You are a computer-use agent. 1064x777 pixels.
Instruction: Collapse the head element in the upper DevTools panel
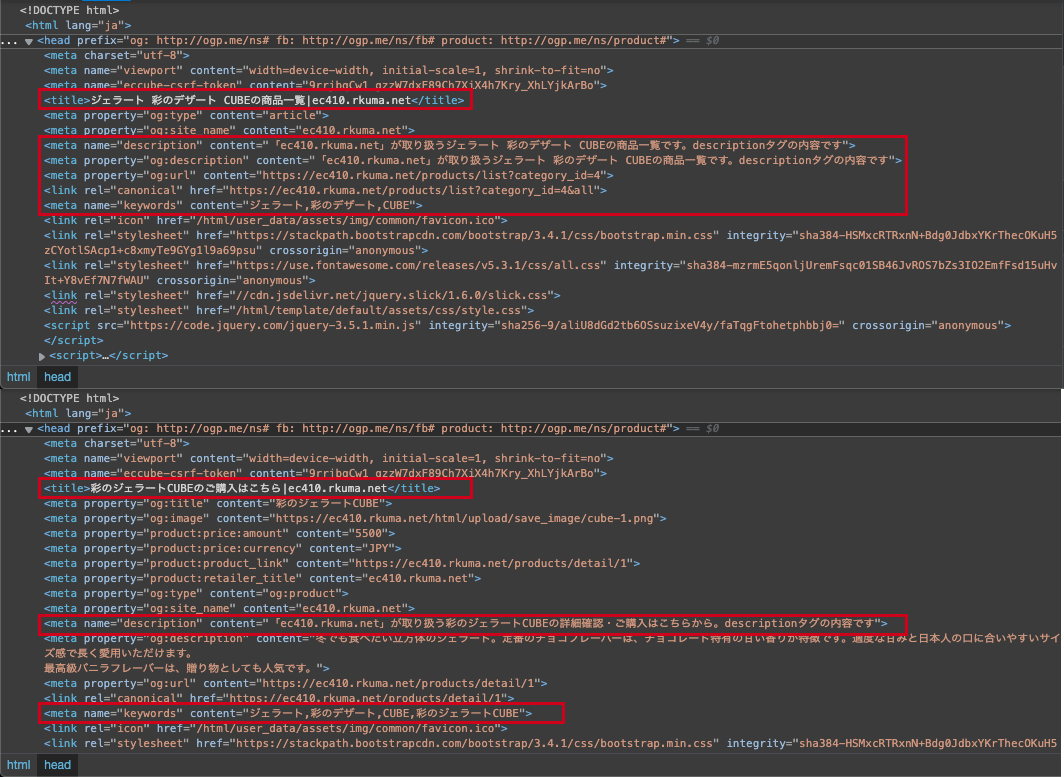coord(28,41)
